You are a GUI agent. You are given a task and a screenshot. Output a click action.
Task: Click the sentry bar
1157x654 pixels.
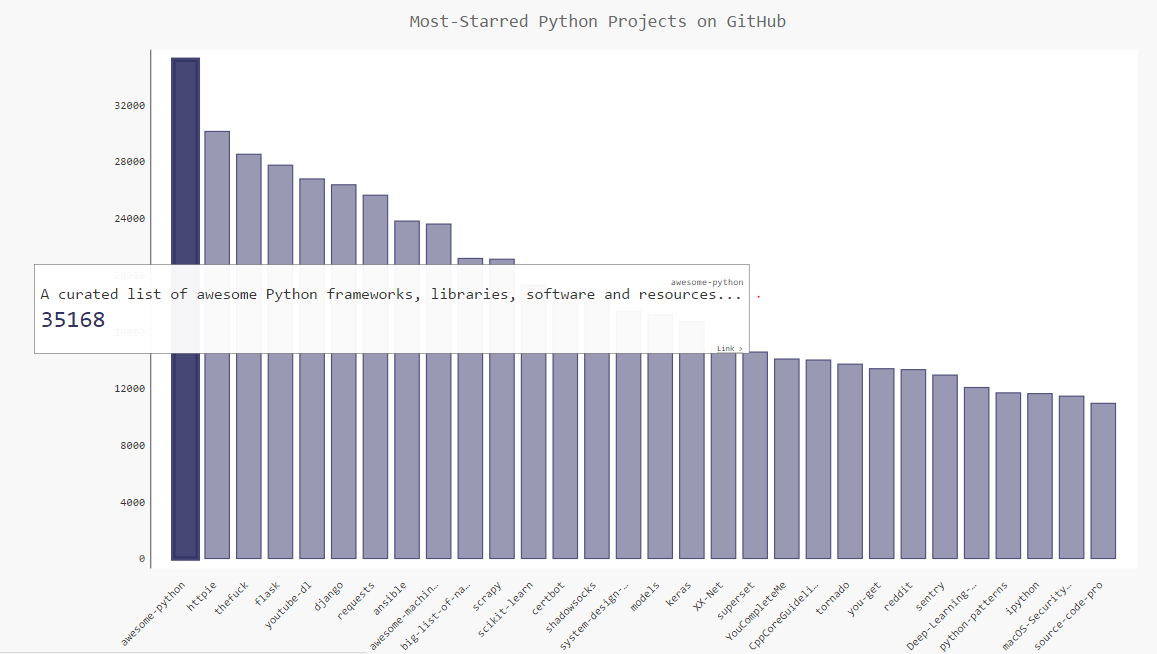tap(945, 467)
